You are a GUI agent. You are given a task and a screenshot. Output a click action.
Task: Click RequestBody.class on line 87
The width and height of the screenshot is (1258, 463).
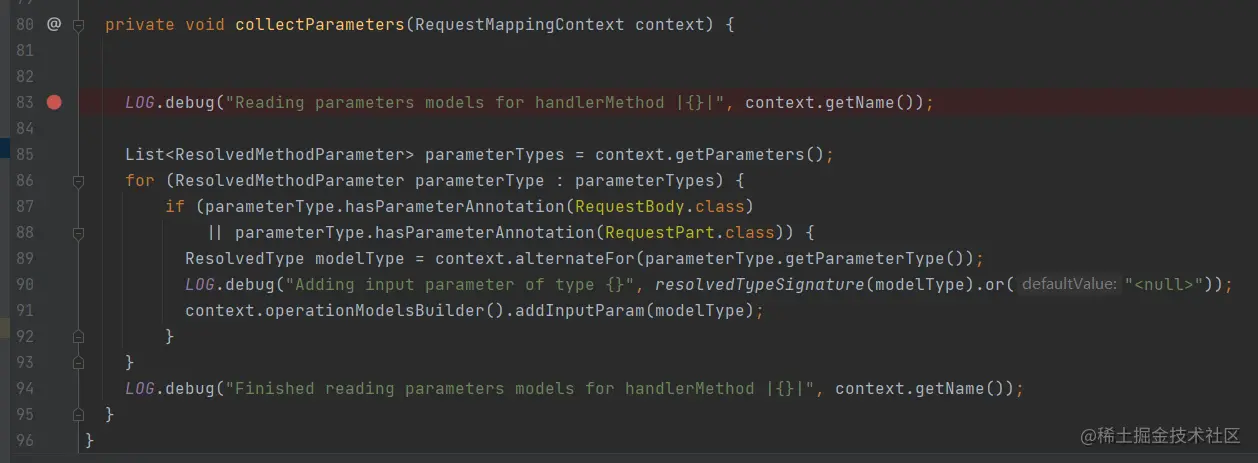pyautogui.click(x=660, y=206)
